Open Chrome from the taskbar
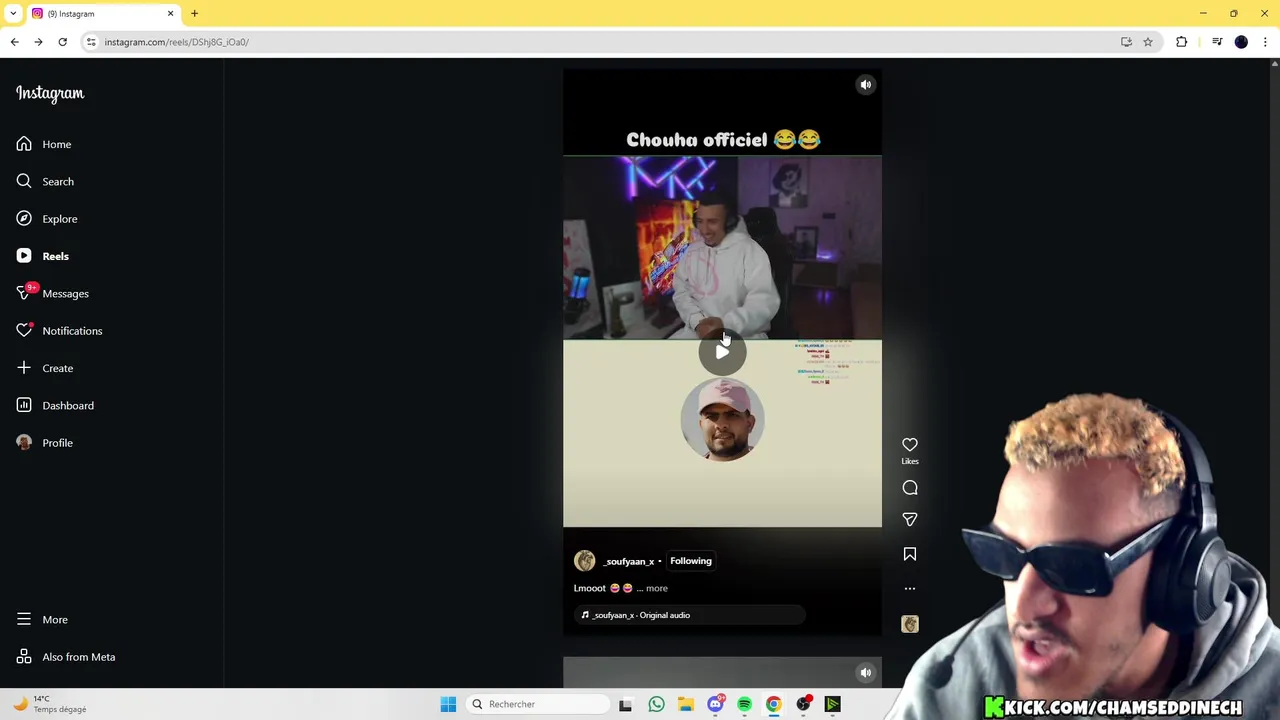The width and height of the screenshot is (1280, 720). click(773, 704)
